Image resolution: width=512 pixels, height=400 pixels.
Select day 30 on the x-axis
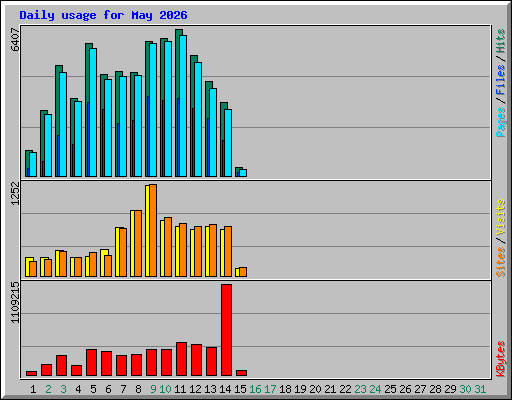point(465,389)
